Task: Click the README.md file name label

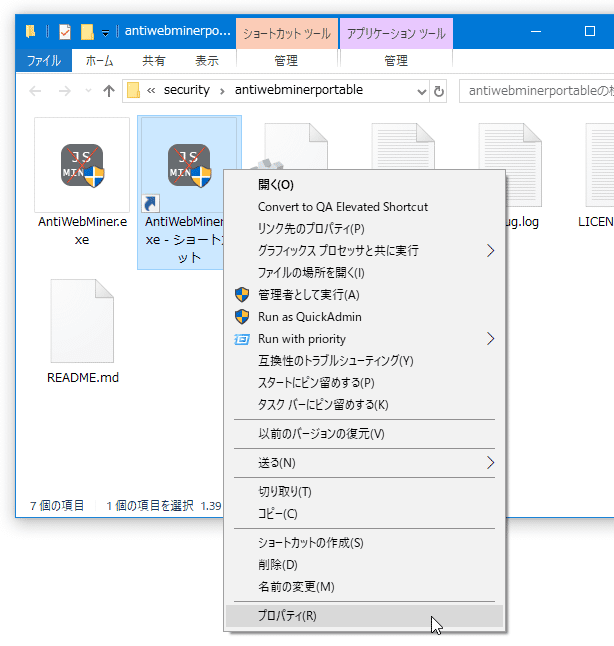Action: tap(82, 377)
